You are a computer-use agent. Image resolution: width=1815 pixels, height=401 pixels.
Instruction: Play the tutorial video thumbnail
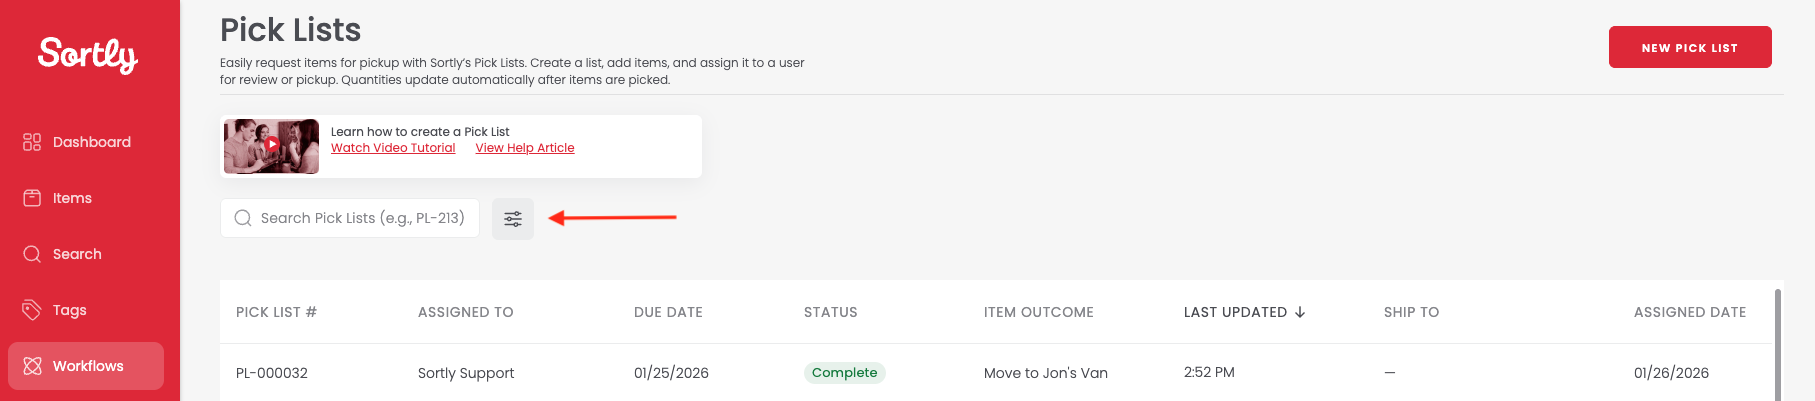[x=271, y=146]
